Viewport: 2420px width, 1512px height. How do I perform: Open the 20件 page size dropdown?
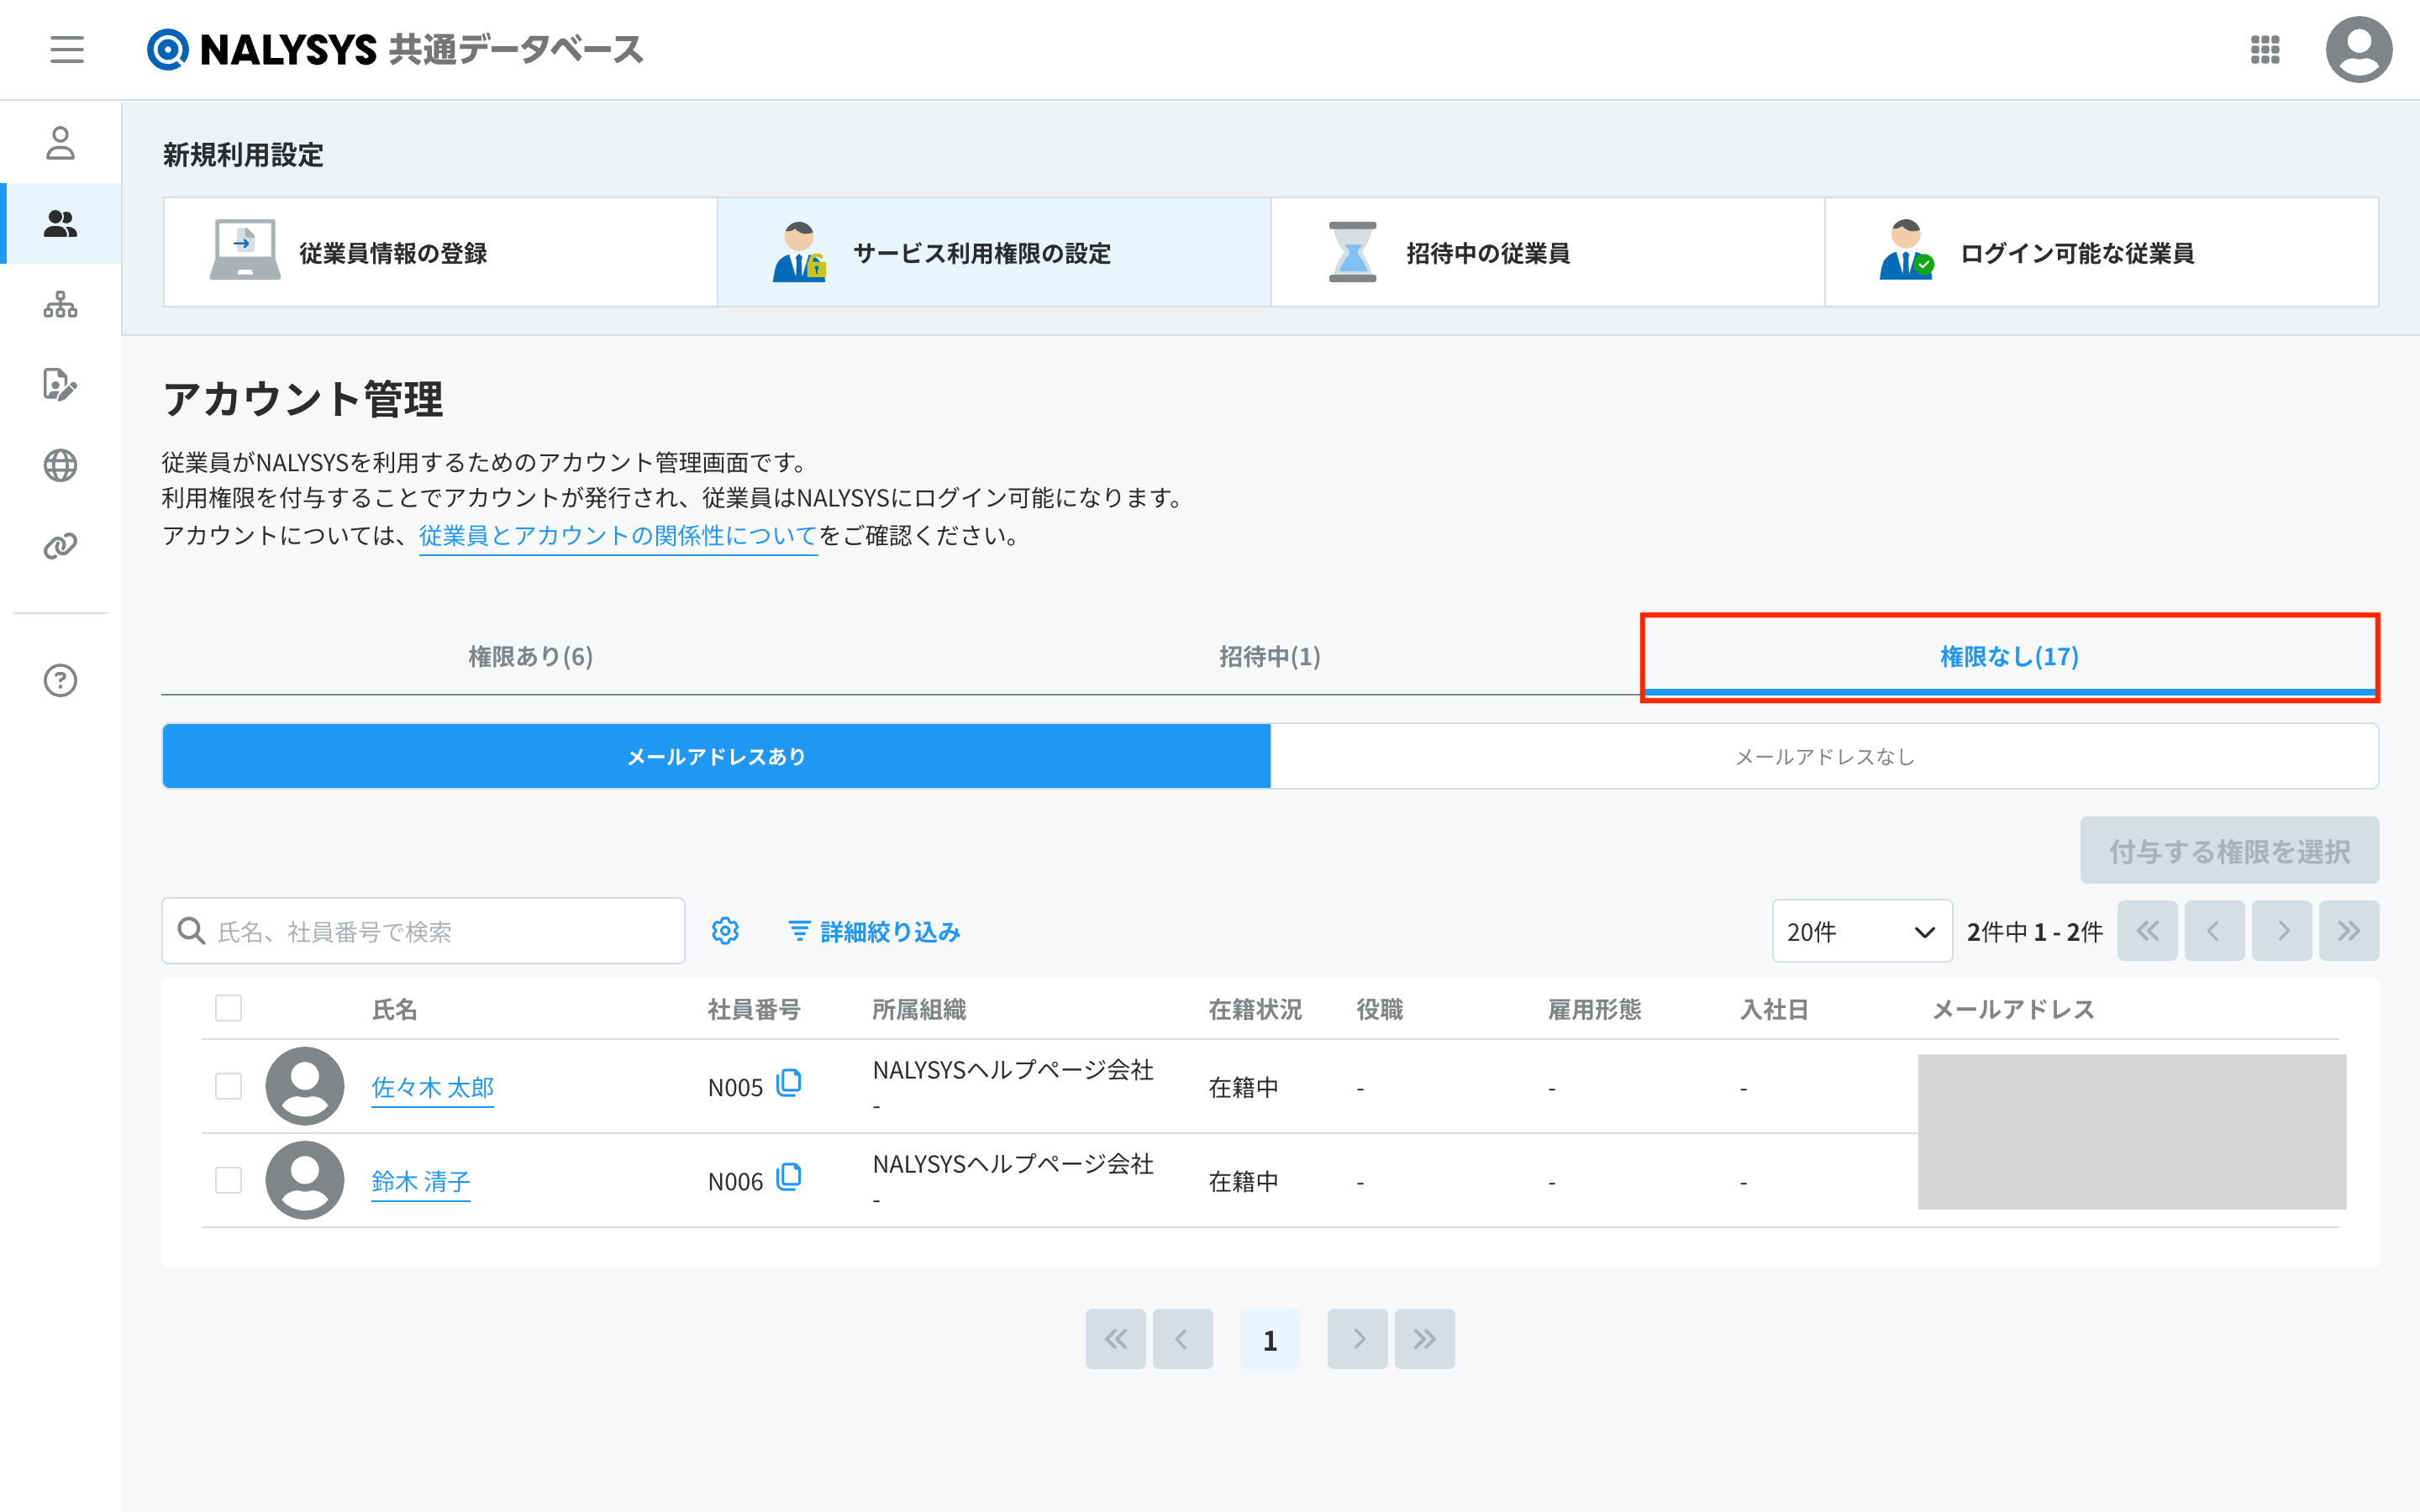1861,931
